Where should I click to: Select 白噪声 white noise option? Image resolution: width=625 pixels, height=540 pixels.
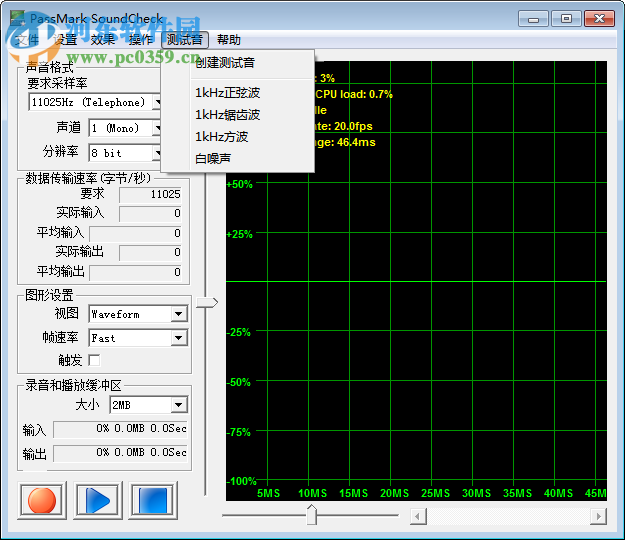(213, 158)
